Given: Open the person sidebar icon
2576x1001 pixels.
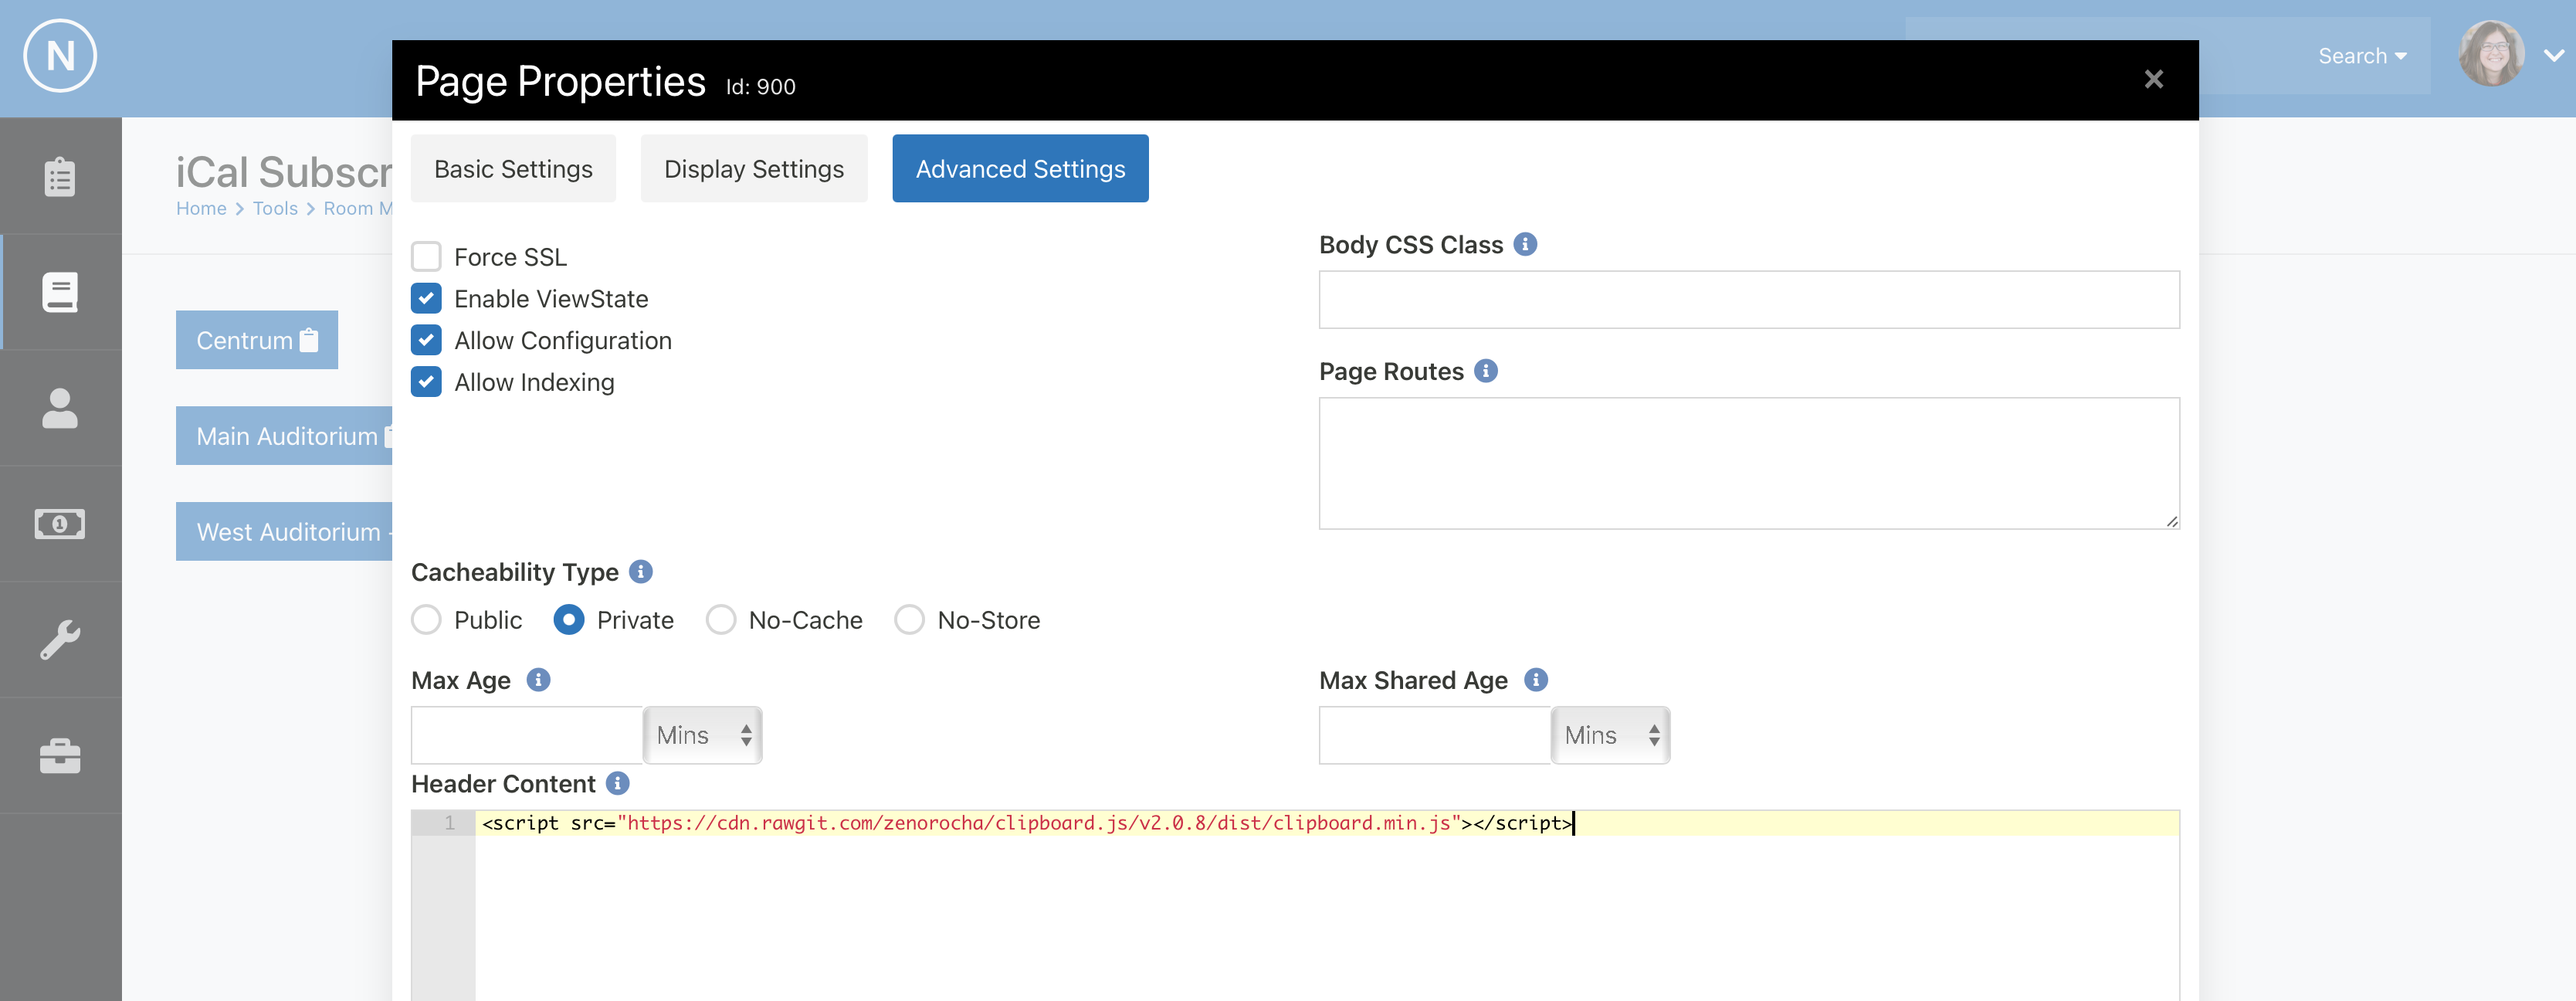Looking at the screenshot, I should [x=60, y=408].
